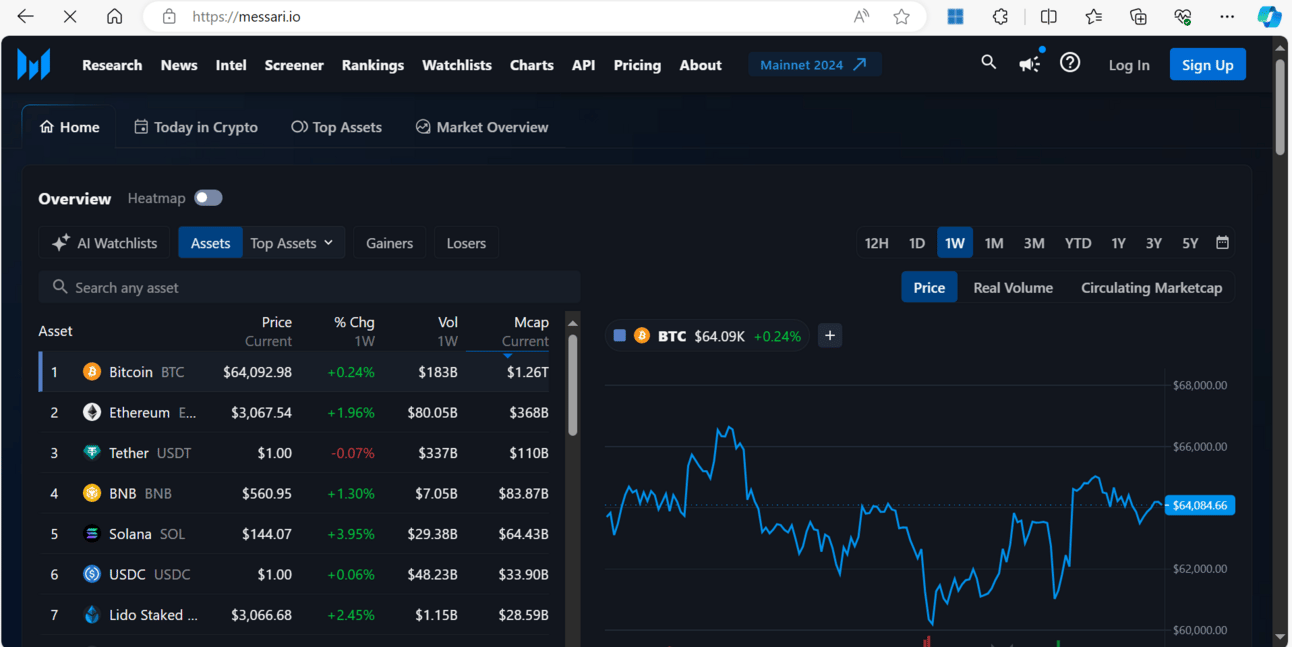Set chart timeframe to YTD
Screen dimensions: 1292x647
(1078, 243)
